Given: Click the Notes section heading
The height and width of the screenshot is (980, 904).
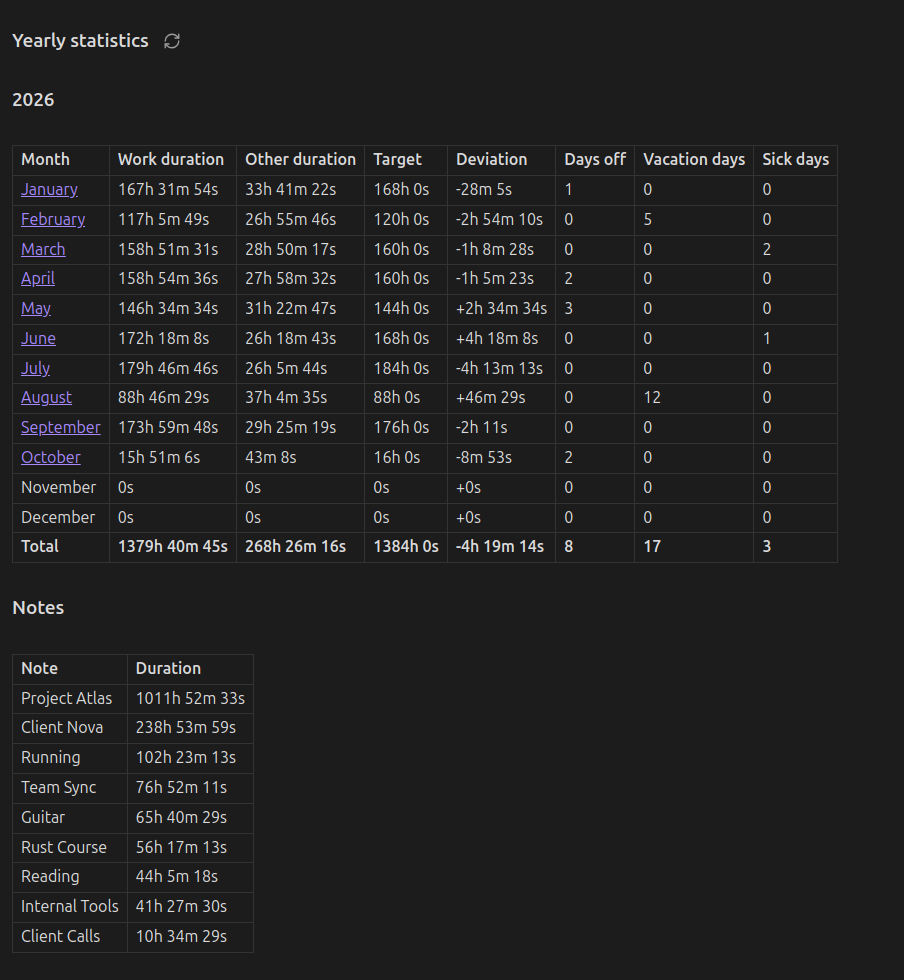Looking at the screenshot, I should [38, 608].
